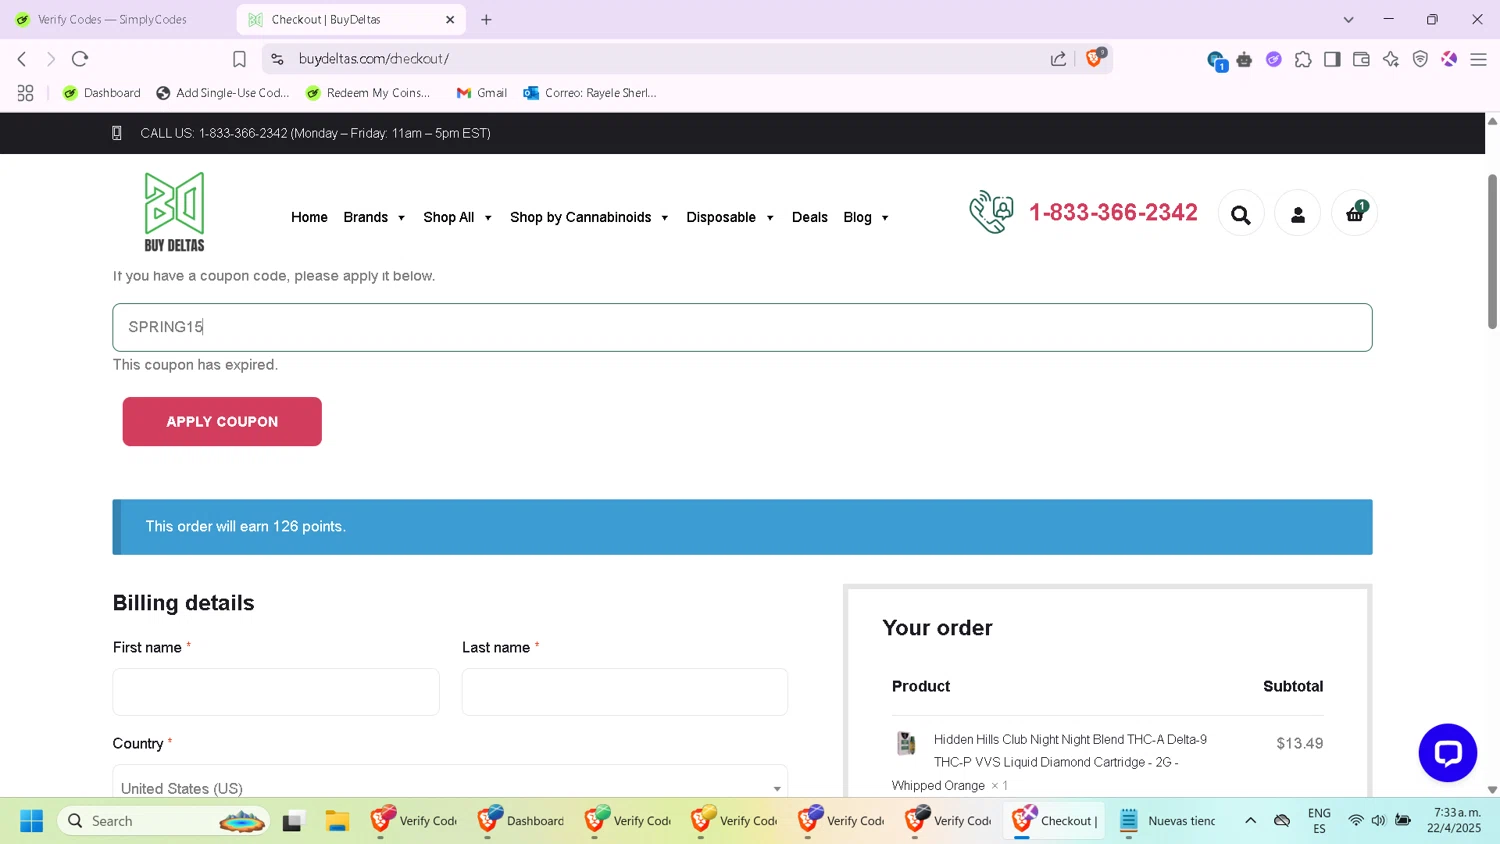Click the Buy Deltas logo
Viewport: 1500px width, 844px height.
click(175, 212)
